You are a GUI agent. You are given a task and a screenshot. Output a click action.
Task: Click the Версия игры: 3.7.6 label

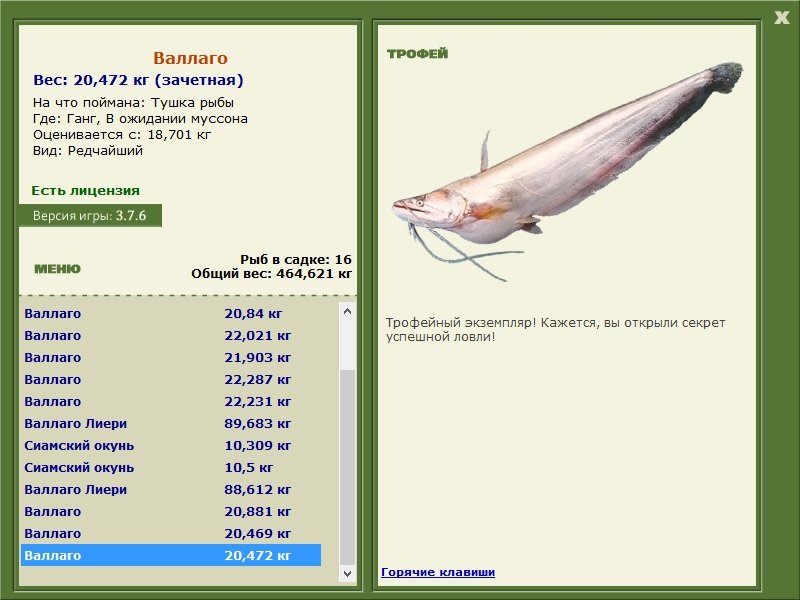(x=90, y=215)
